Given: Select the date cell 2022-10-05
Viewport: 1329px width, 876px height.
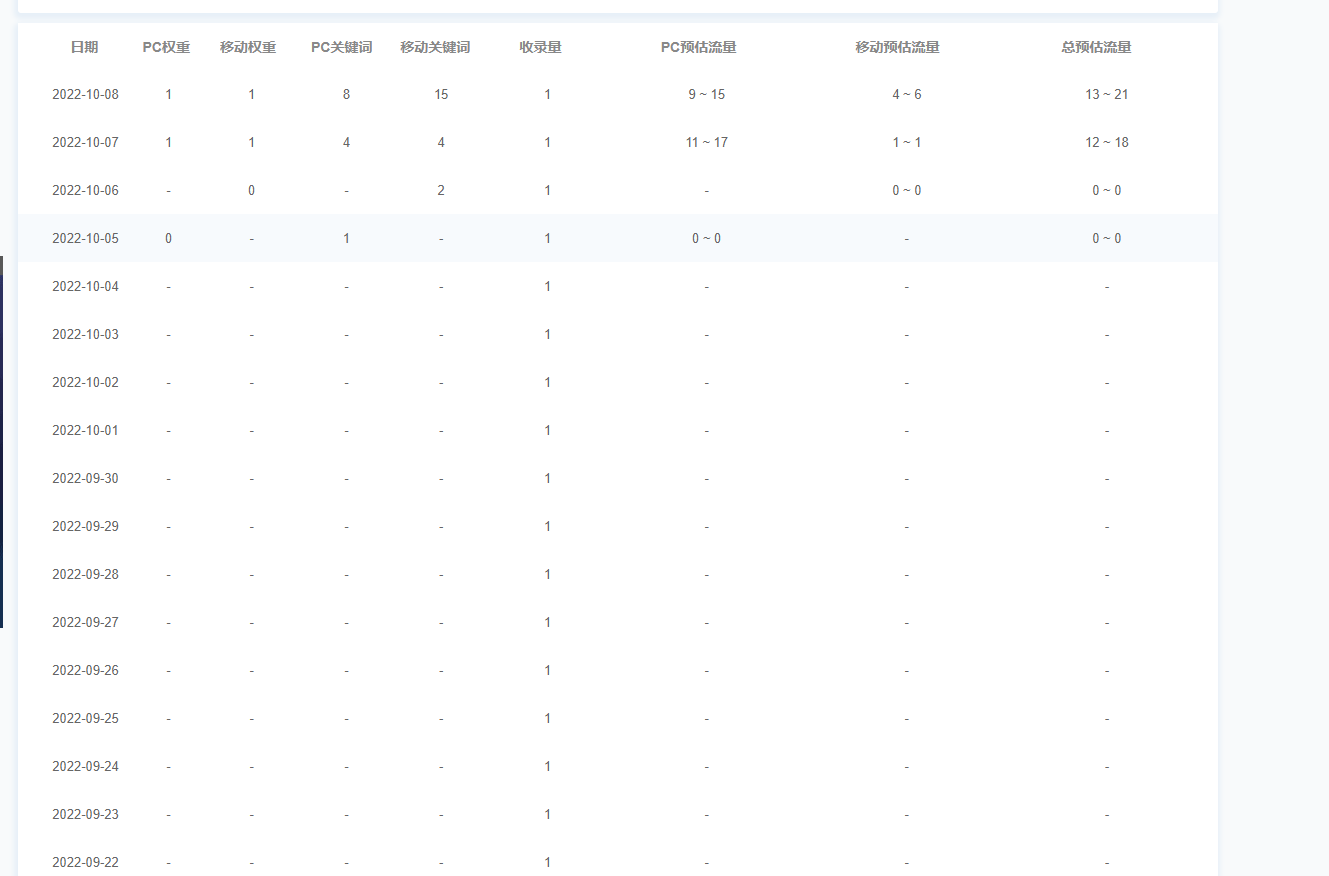Looking at the screenshot, I should point(85,238).
